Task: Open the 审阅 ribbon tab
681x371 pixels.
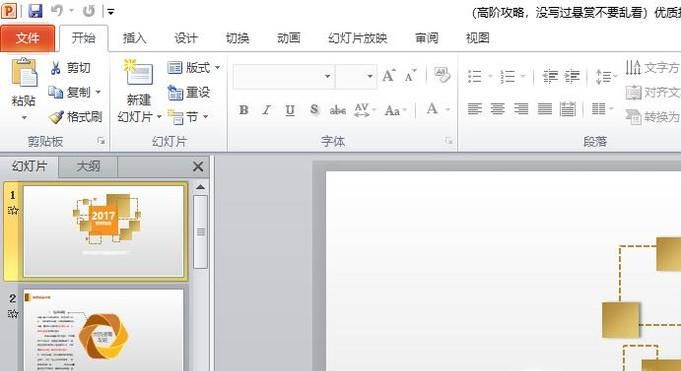Action: [426, 38]
